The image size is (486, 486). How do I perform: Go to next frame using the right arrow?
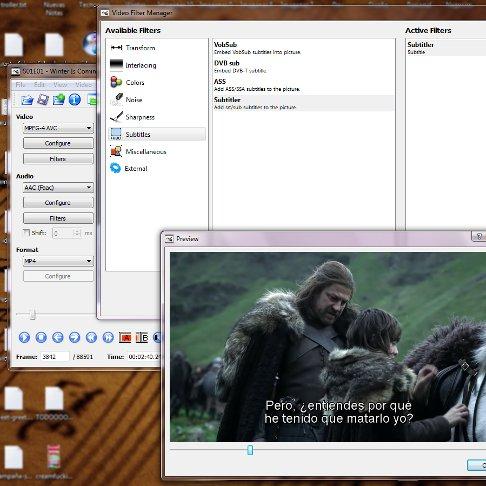(x=74, y=337)
